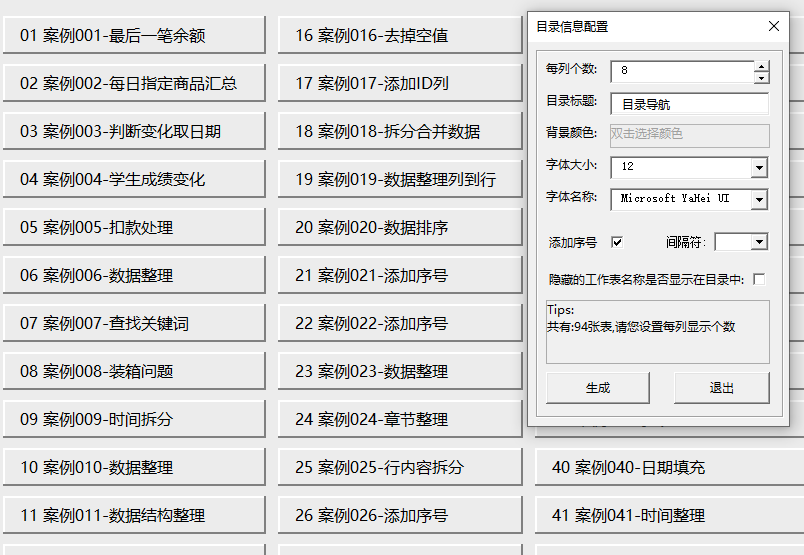
Task: Enable showing hidden worksheets in directory
Action: point(759,280)
